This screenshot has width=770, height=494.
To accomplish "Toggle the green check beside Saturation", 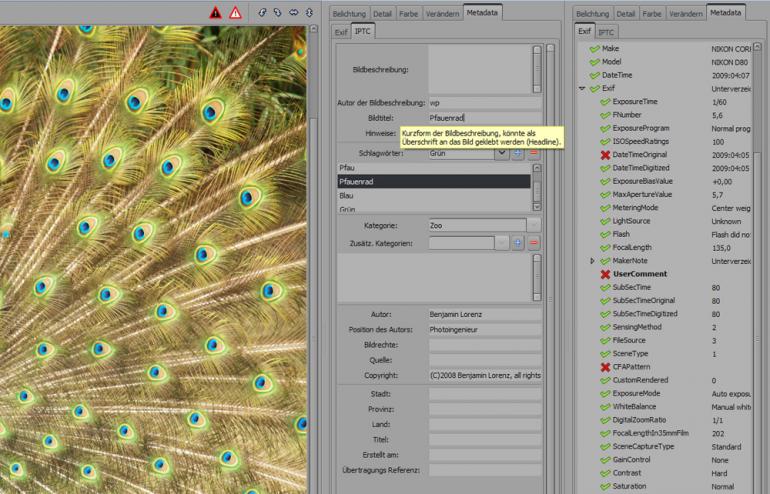I will click(605, 486).
